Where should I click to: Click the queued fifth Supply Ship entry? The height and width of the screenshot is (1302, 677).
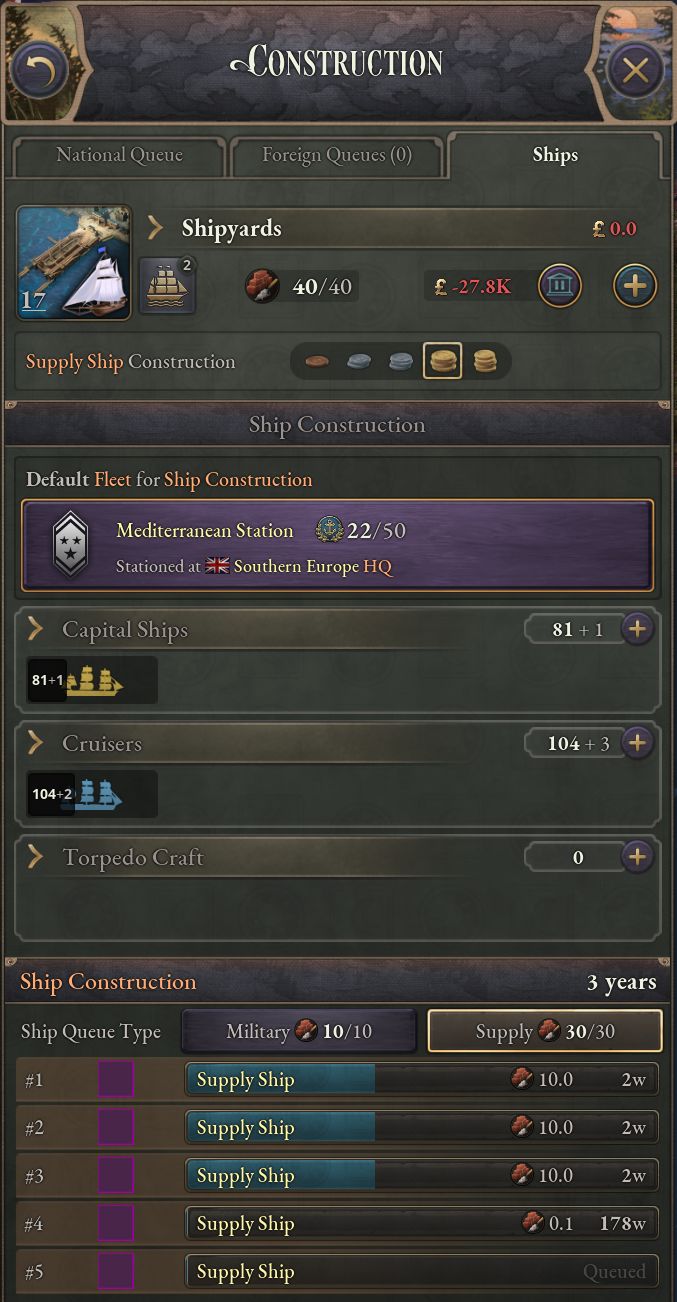(421, 1272)
